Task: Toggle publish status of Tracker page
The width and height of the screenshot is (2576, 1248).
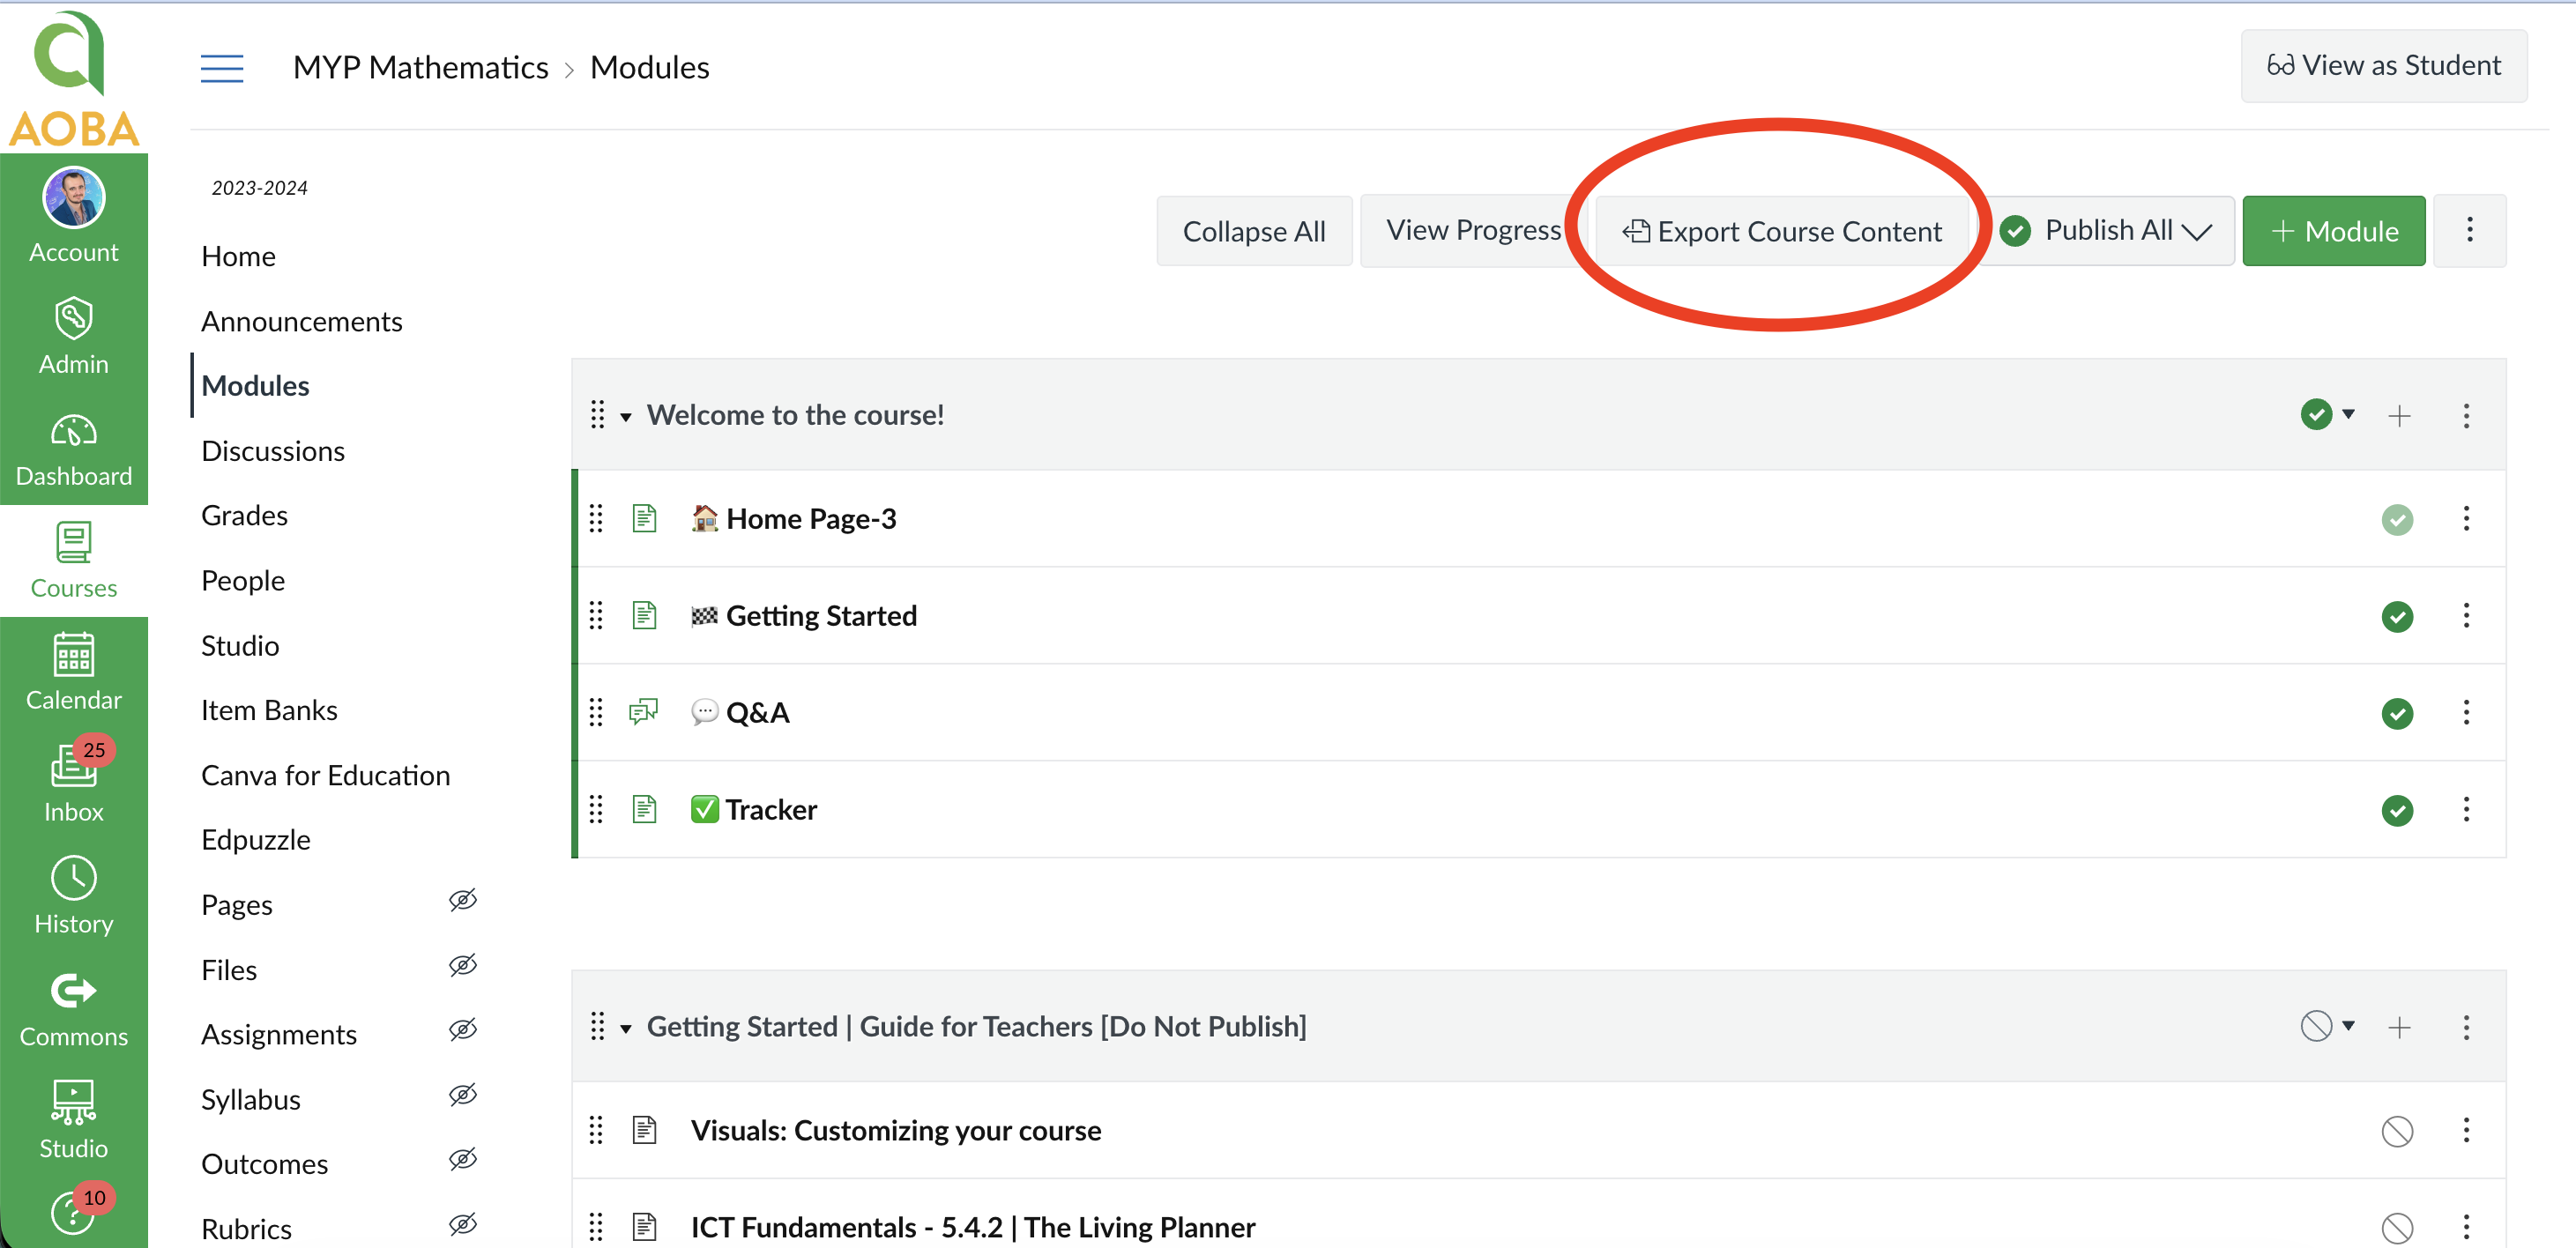Action: [x=2396, y=810]
